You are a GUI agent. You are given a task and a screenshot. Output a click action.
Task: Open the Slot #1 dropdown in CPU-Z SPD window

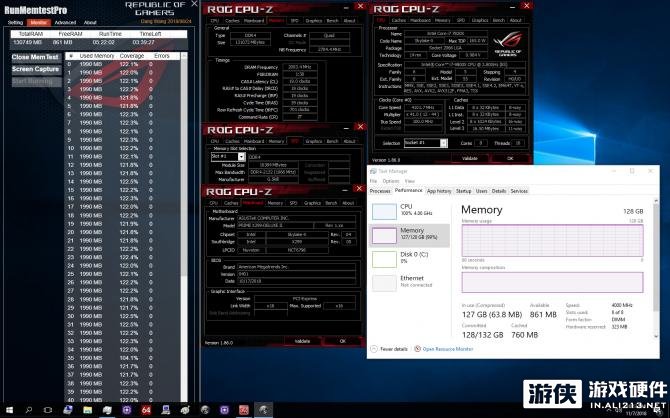tap(241, 157)
